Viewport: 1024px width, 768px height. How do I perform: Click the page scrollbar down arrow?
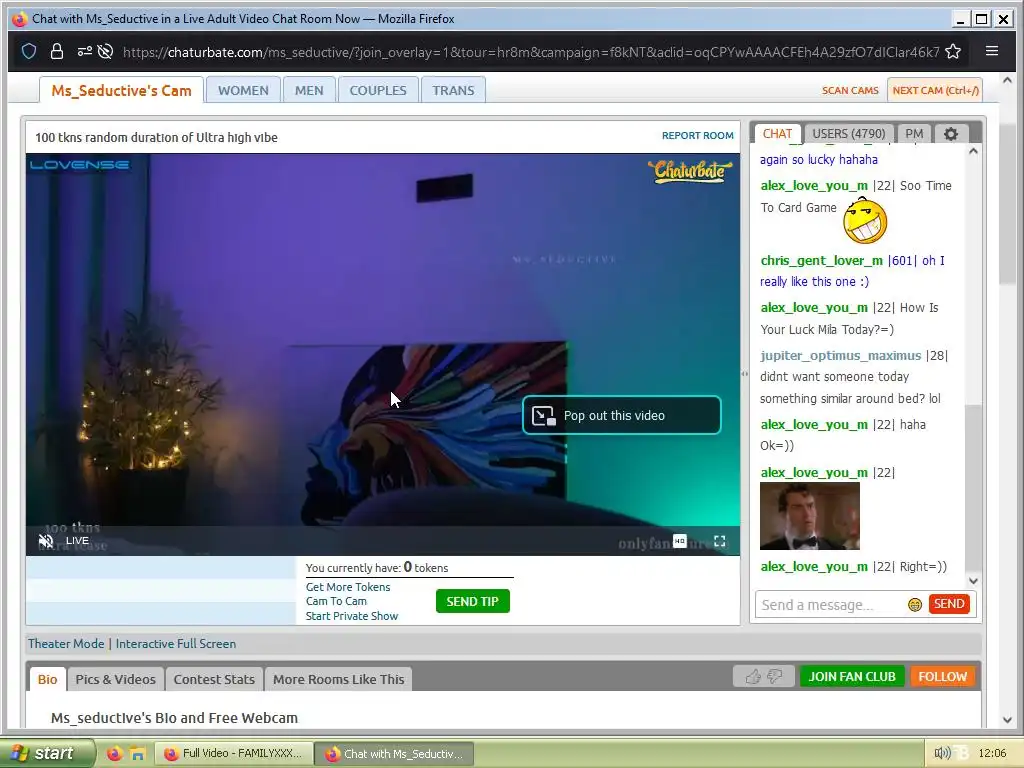(x=1007, y=720)
